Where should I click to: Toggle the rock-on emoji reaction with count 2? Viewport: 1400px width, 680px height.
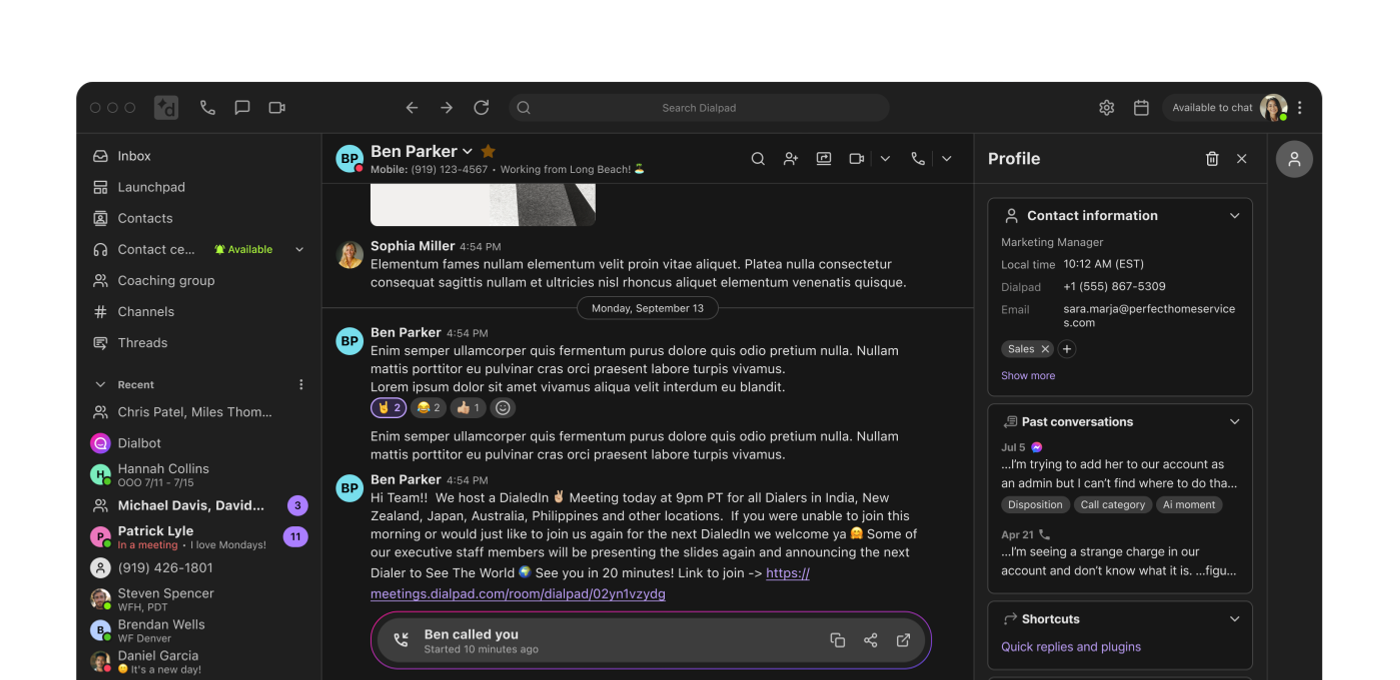pyautogui.click(x=389, y=408)
